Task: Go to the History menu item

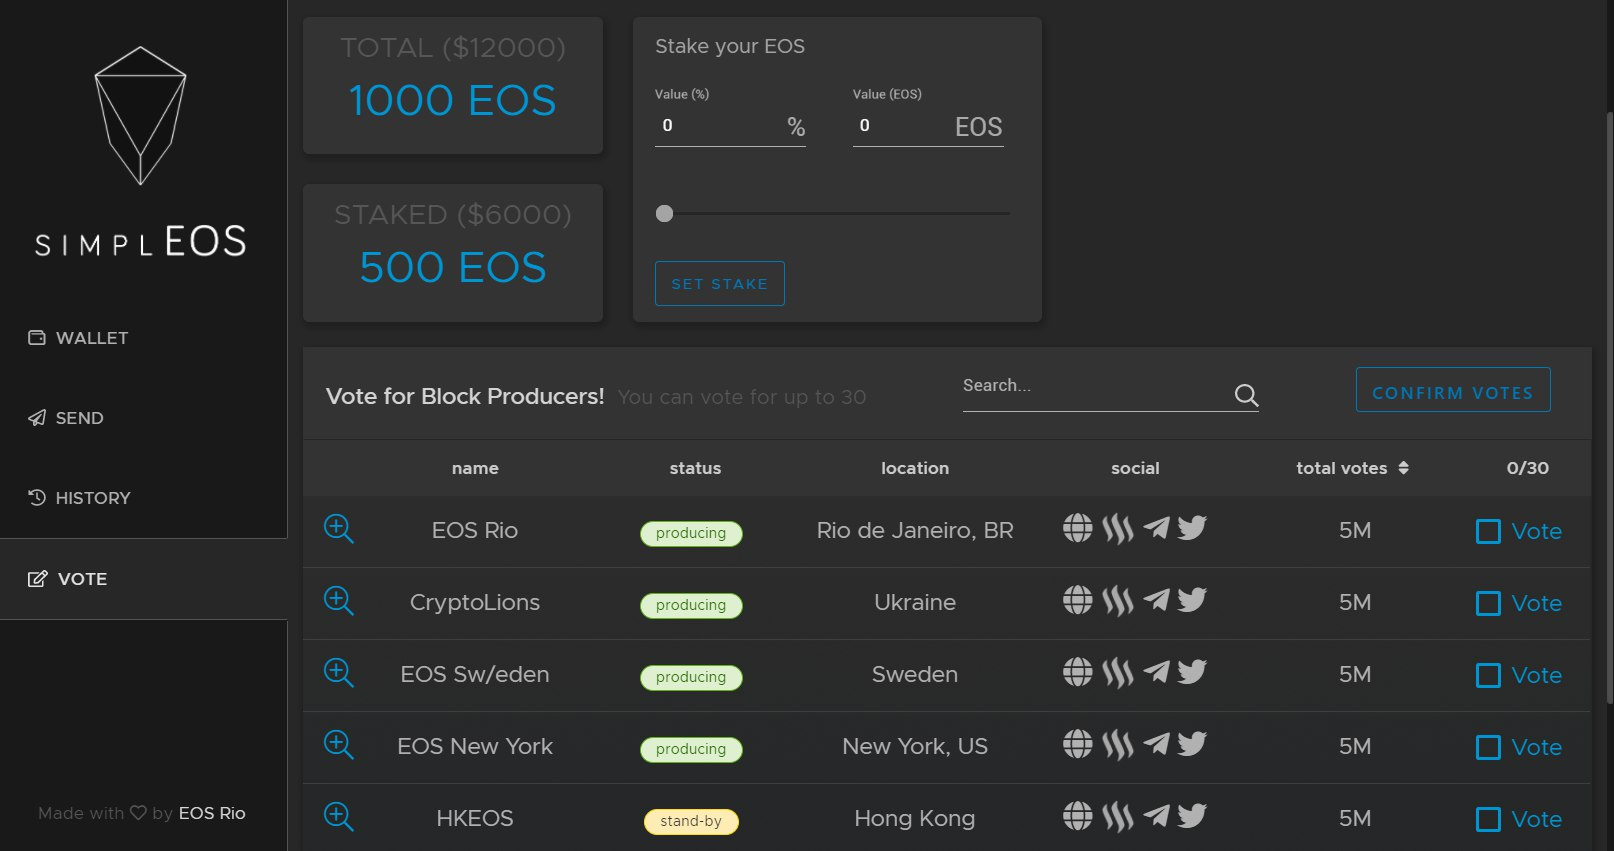Action: [79, 498]
